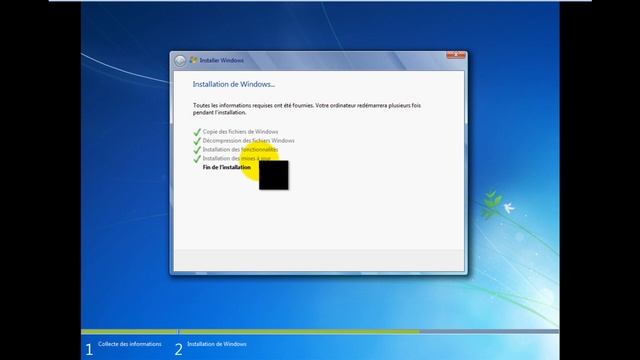Viewport: 640px width, 360px height.
Task: Click the 'Toutes les informations requises' paragraph
Action: (307, 109)
